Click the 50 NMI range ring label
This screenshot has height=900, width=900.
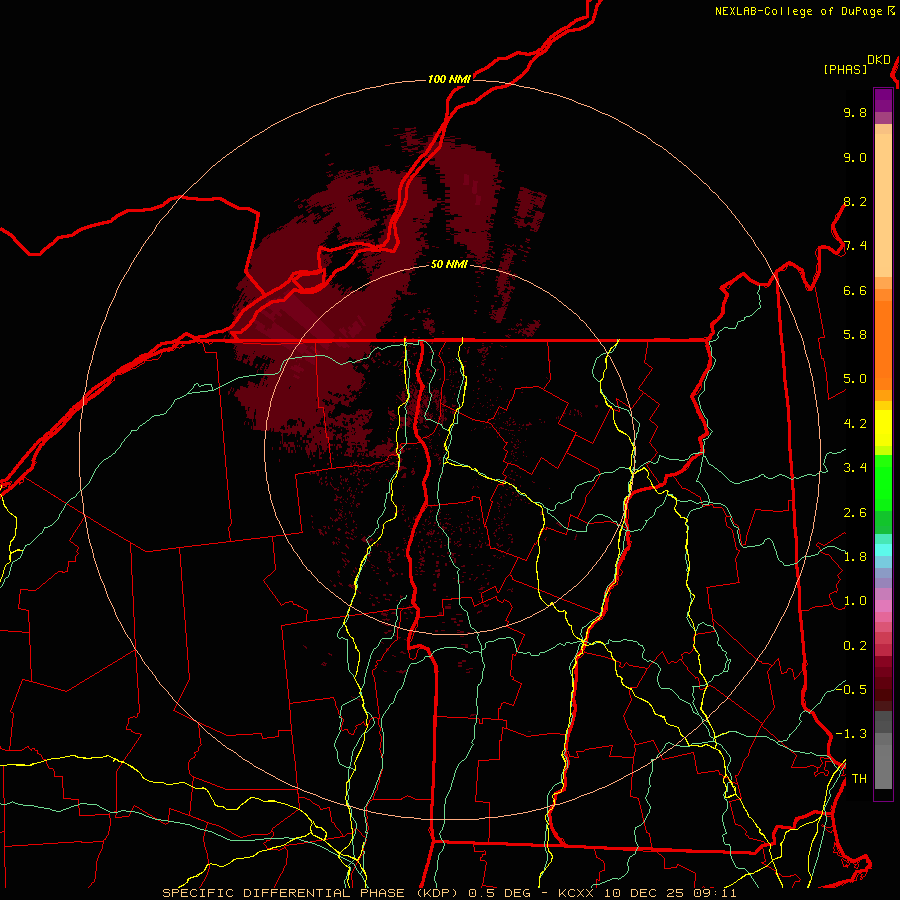pyautogui.click(x=449, y=264)
